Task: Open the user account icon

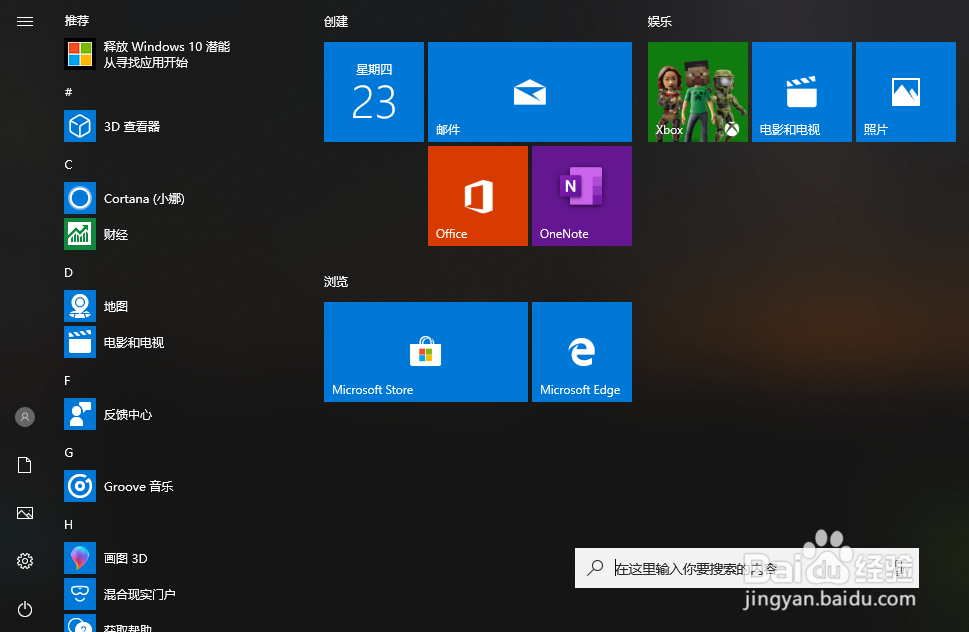Action: coord(25,417)
